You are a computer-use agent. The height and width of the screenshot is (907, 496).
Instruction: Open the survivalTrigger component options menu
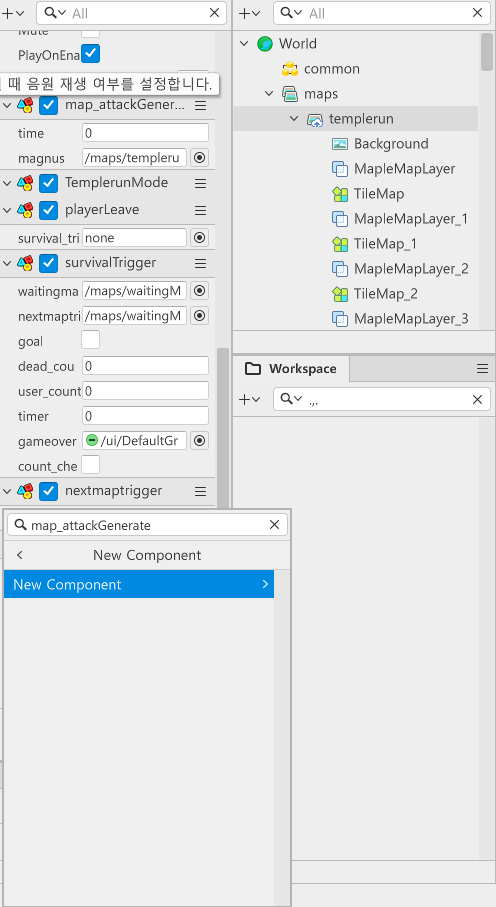200,263
